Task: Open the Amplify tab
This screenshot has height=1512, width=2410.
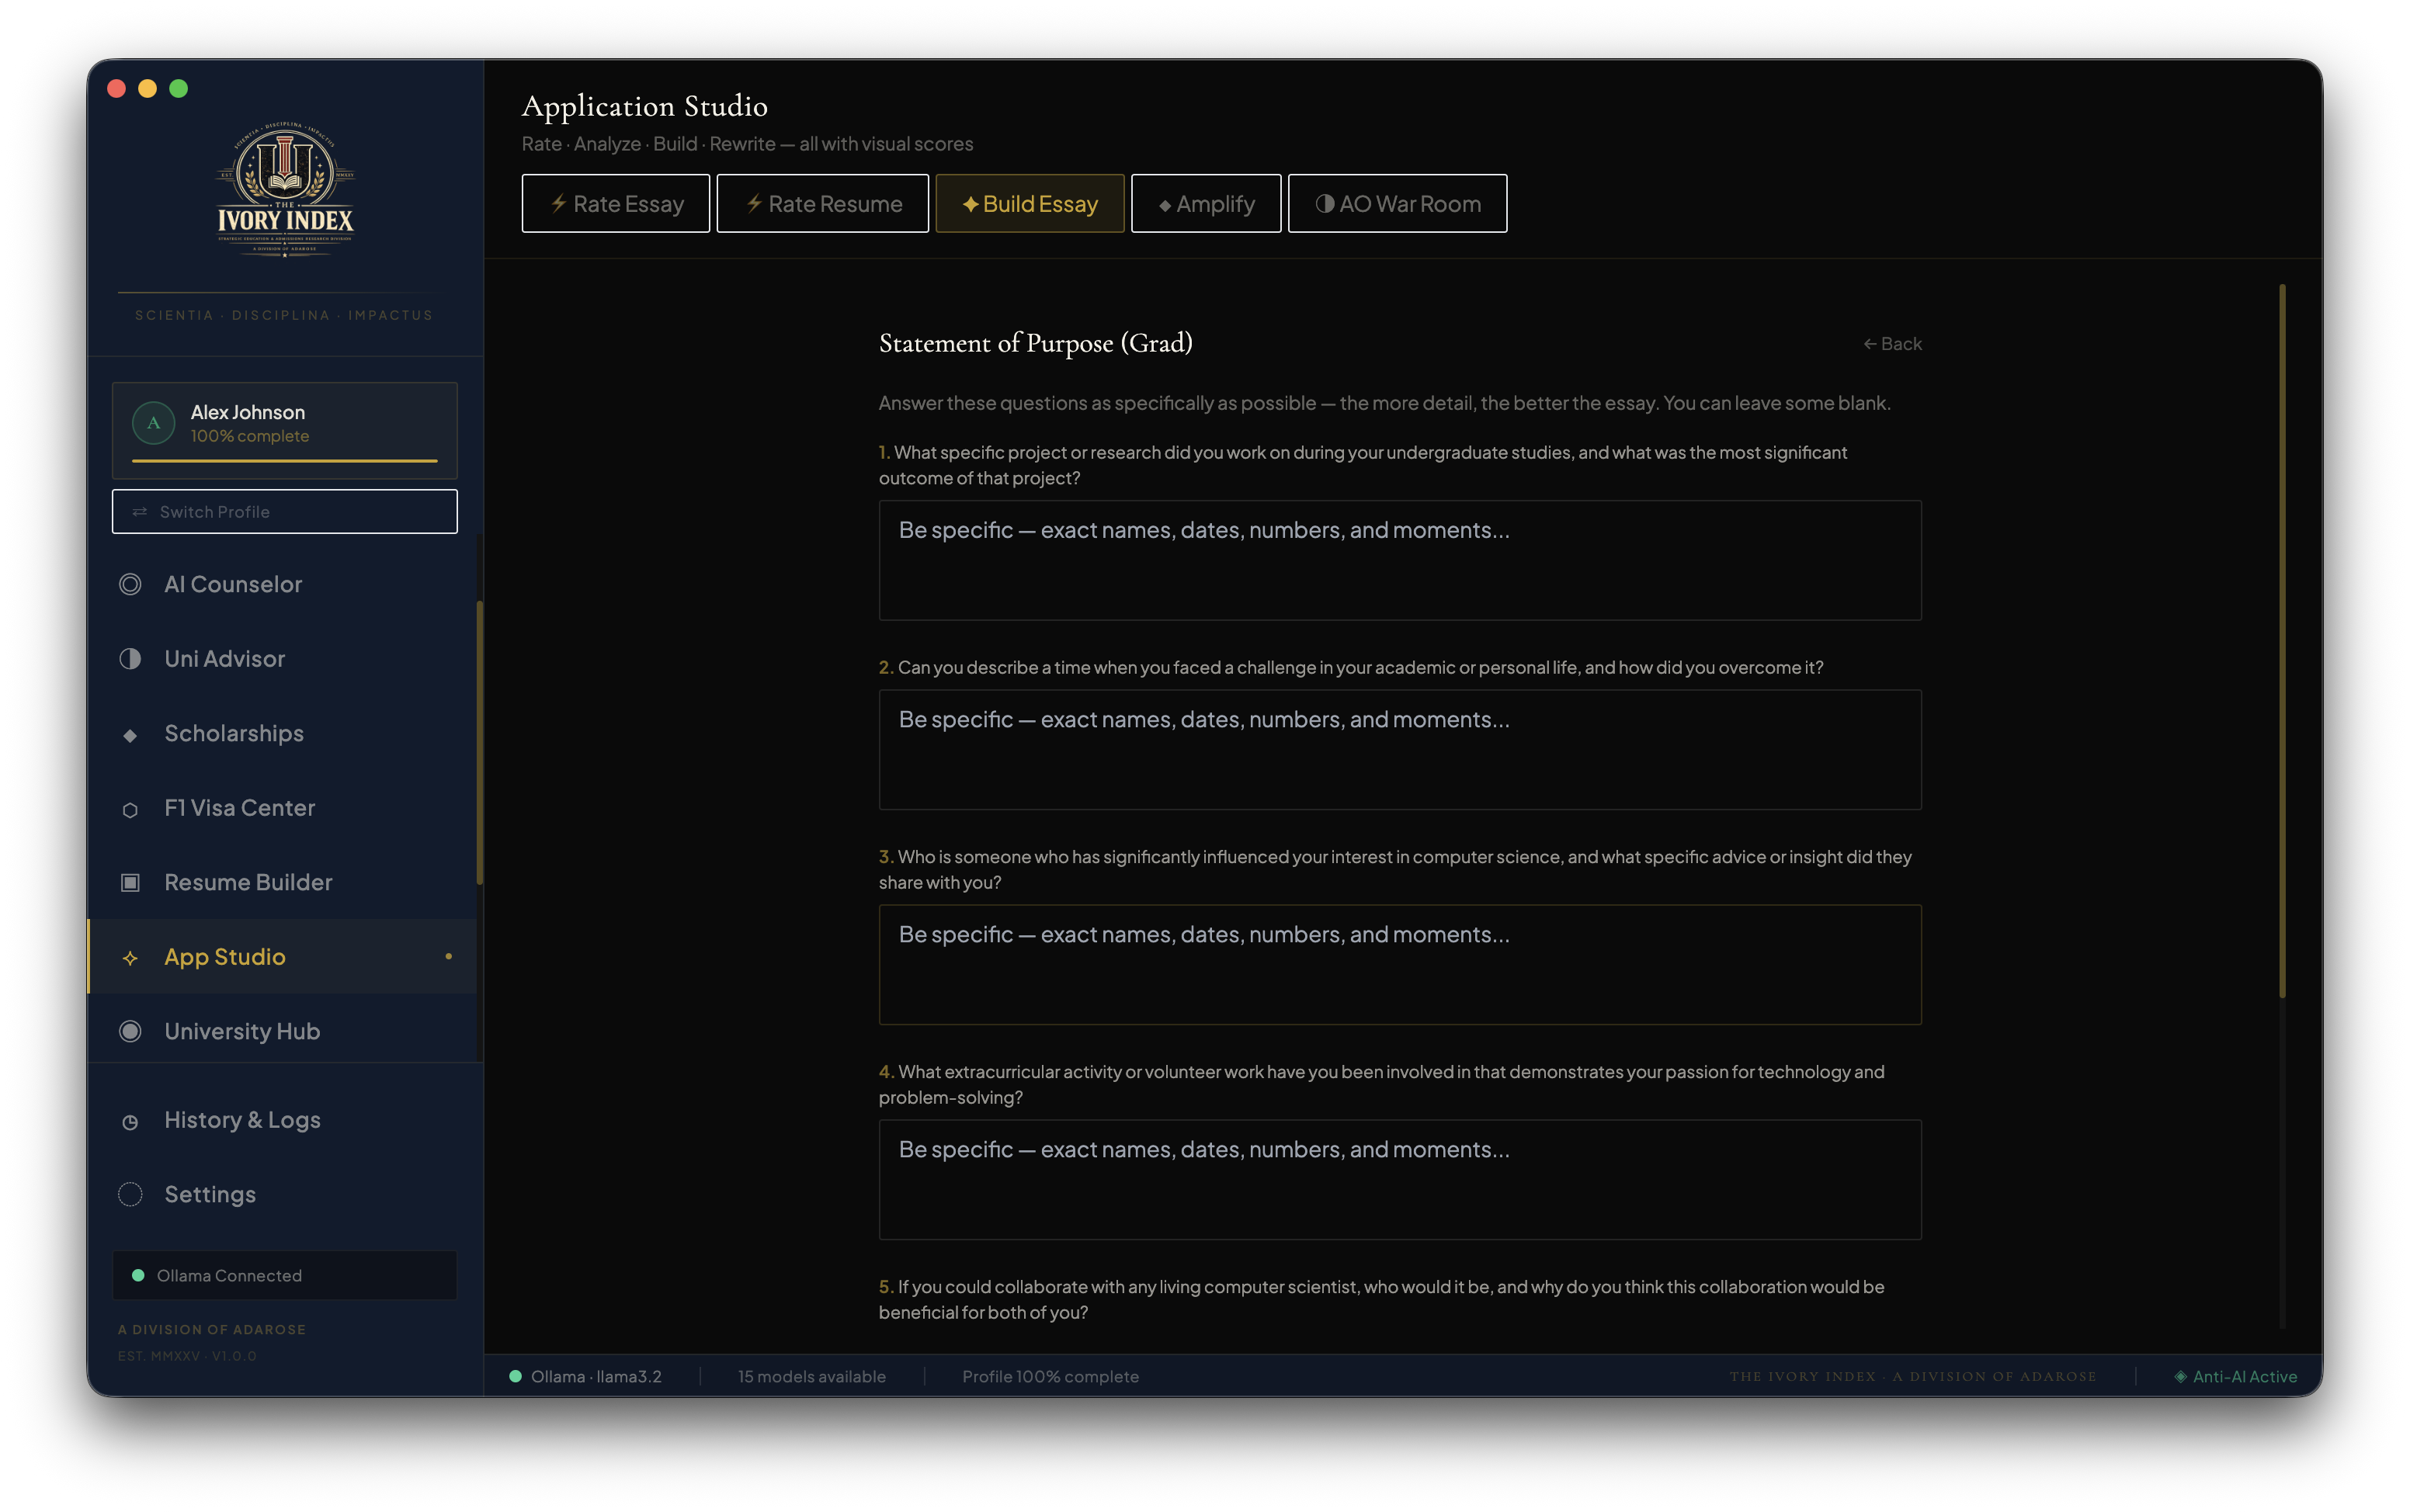Action: (1206, 203)
